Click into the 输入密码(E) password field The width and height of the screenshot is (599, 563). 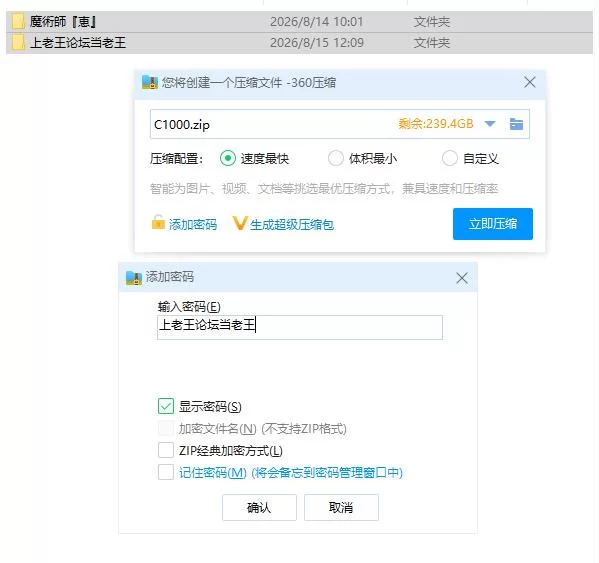pyautogui.click(x=300, y=327)
